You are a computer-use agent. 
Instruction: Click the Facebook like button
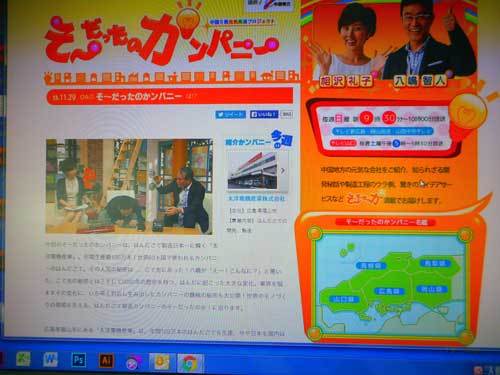264,114
